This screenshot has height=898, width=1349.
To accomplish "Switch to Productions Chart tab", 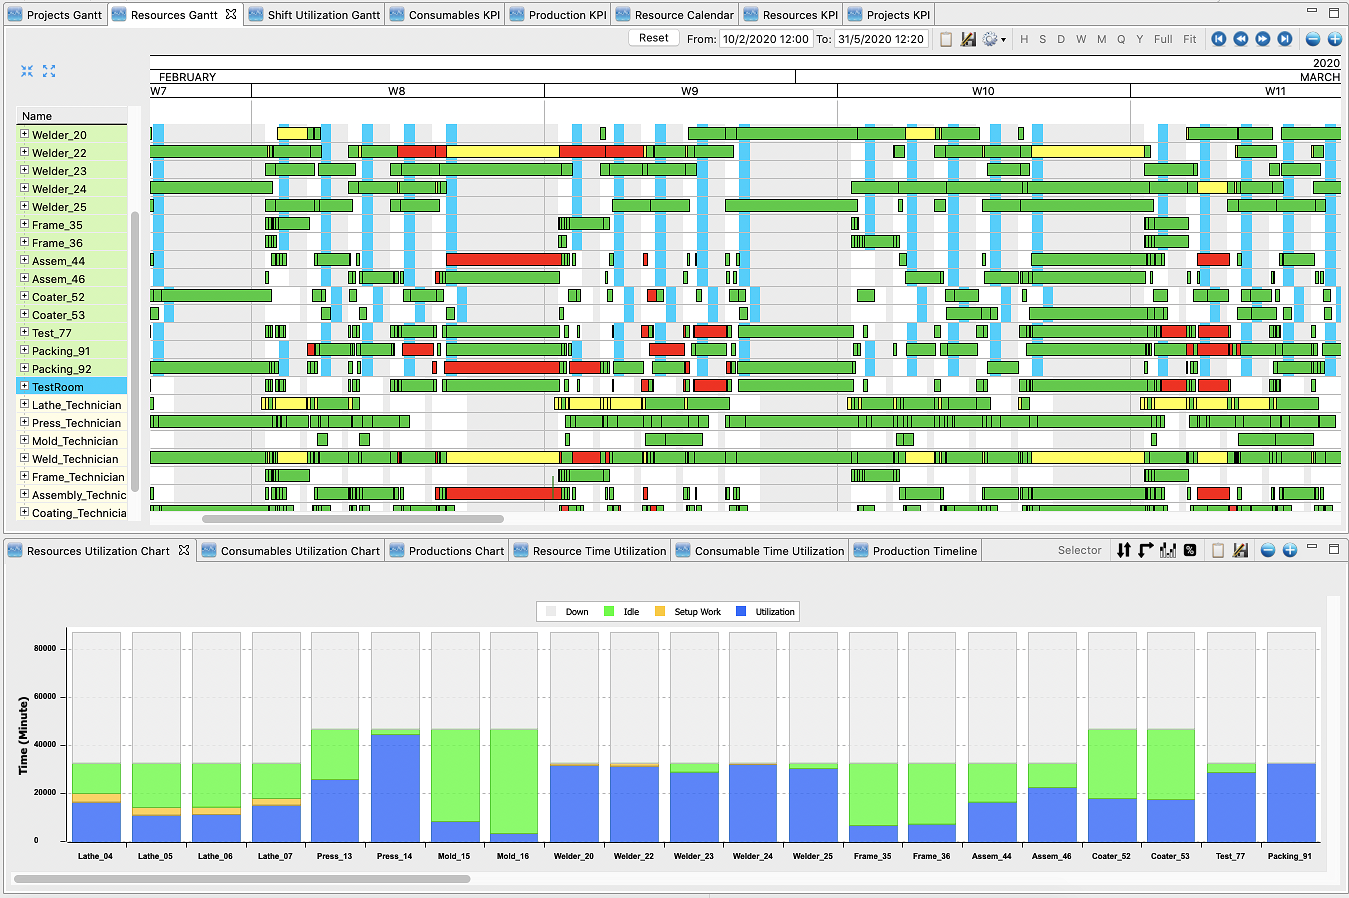I will tap(447, 551).
